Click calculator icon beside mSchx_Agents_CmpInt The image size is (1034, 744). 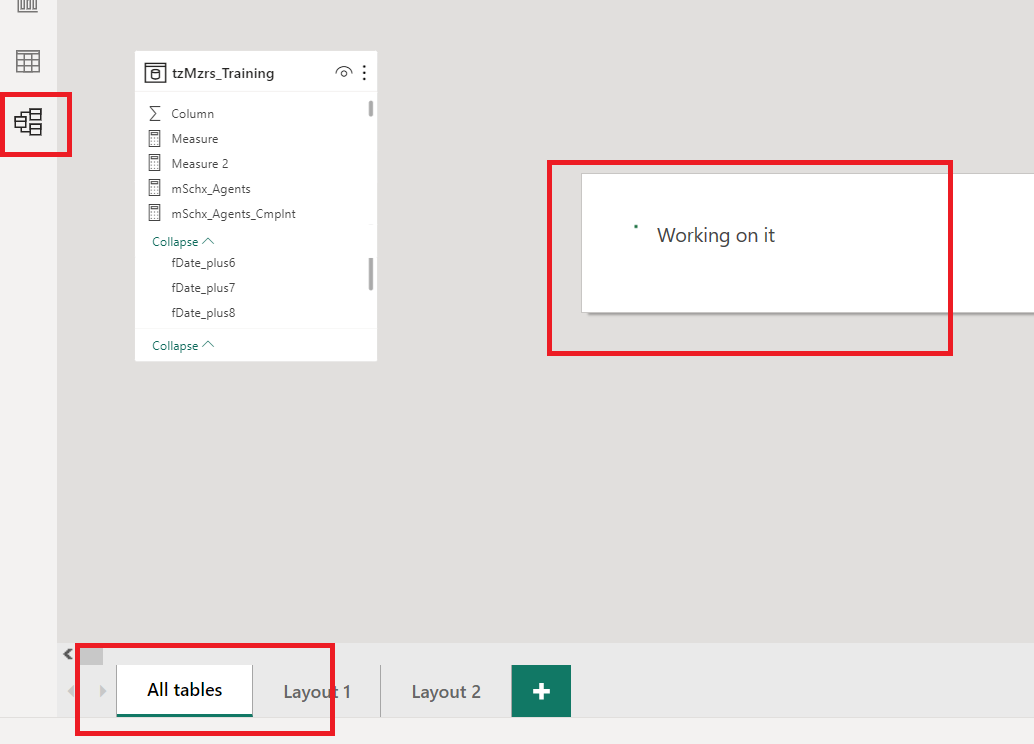pyautogui.click(x=154, y=214)
